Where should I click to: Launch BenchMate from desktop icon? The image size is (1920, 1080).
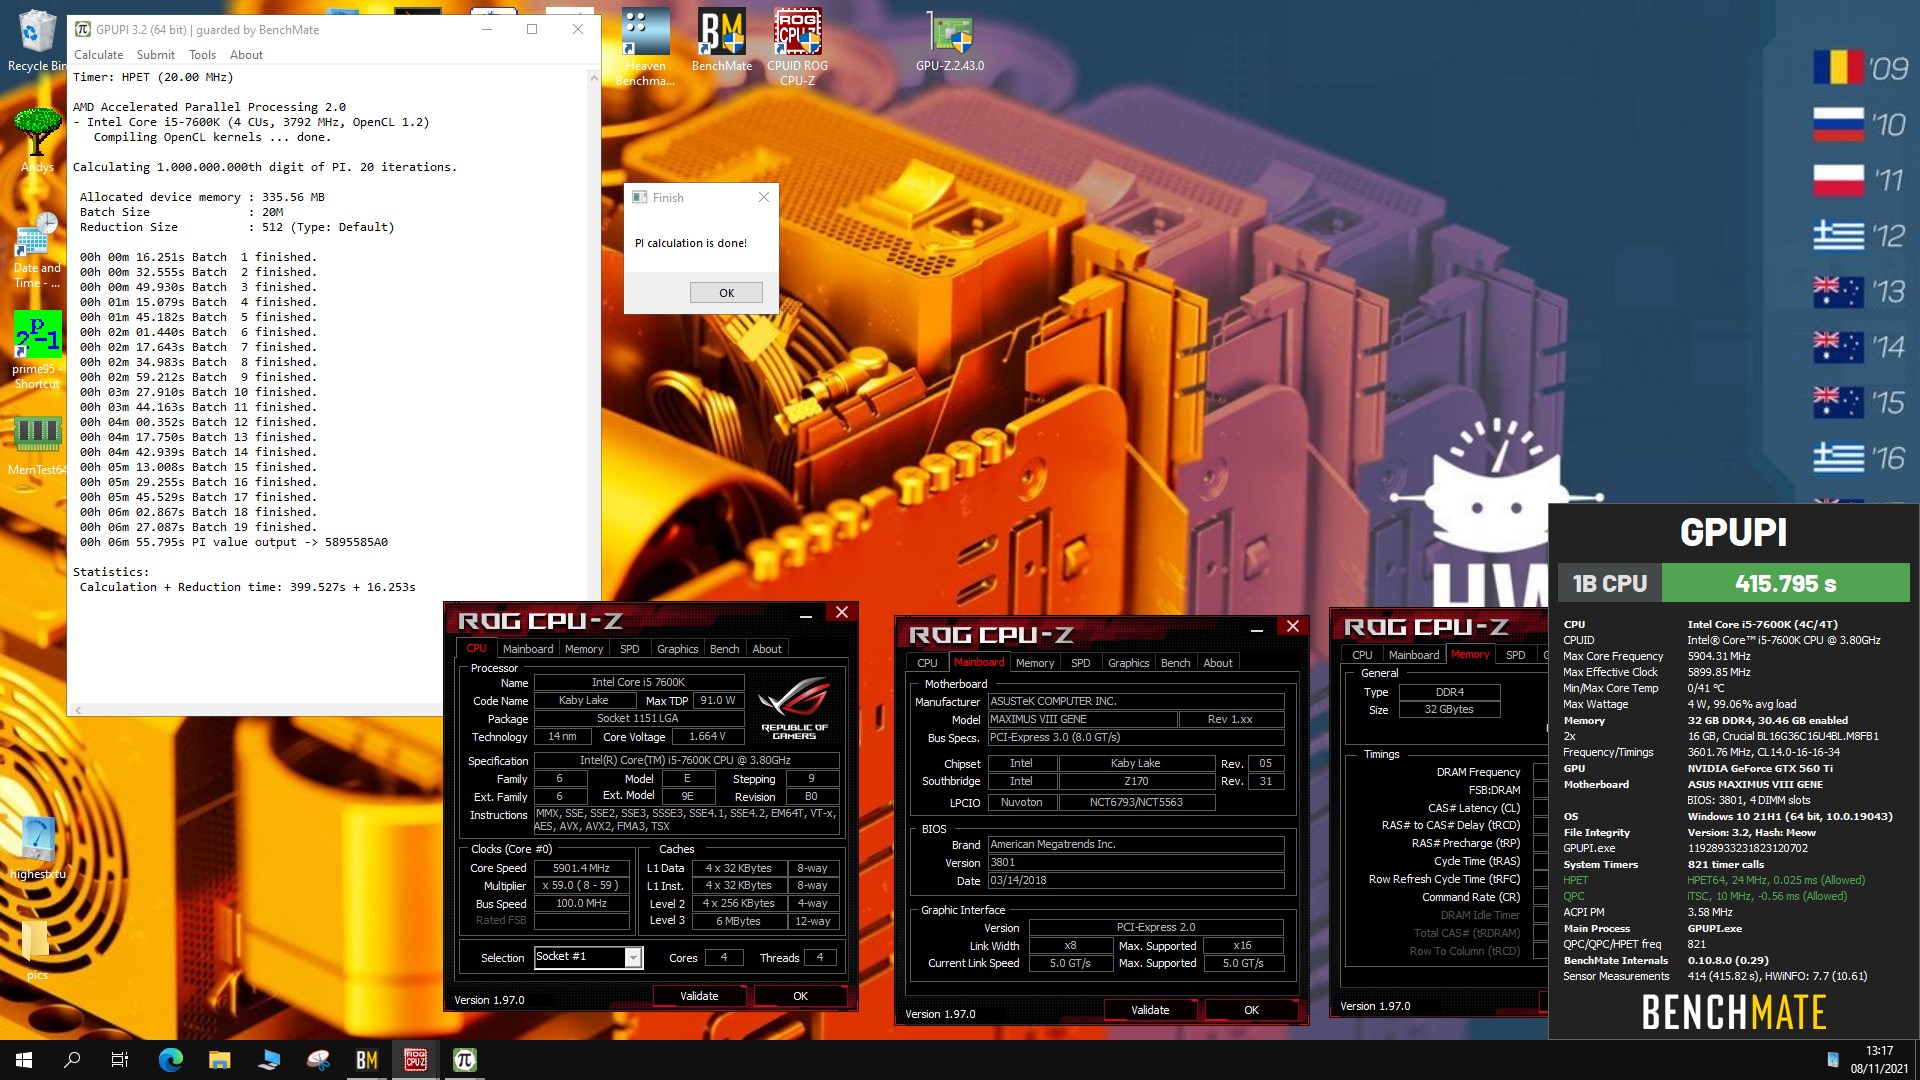point(721,40)
